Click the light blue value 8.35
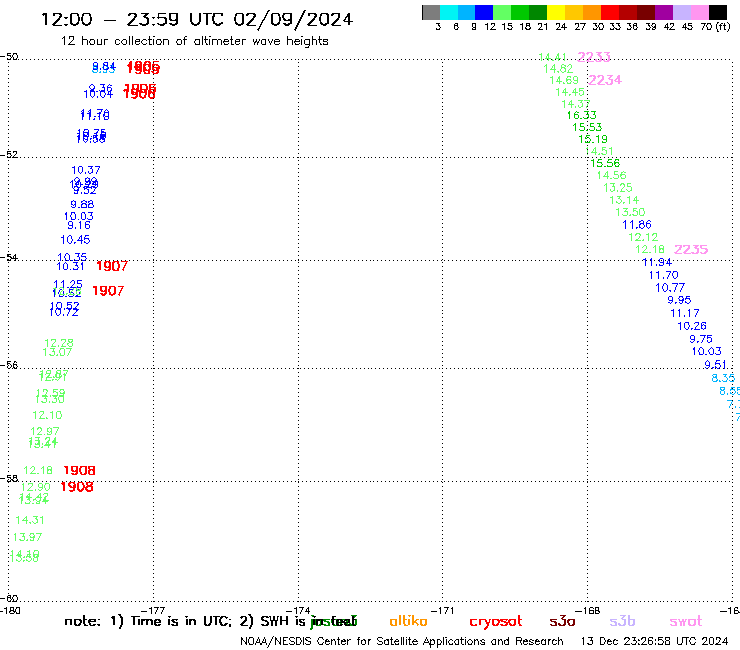 point(723,378)
